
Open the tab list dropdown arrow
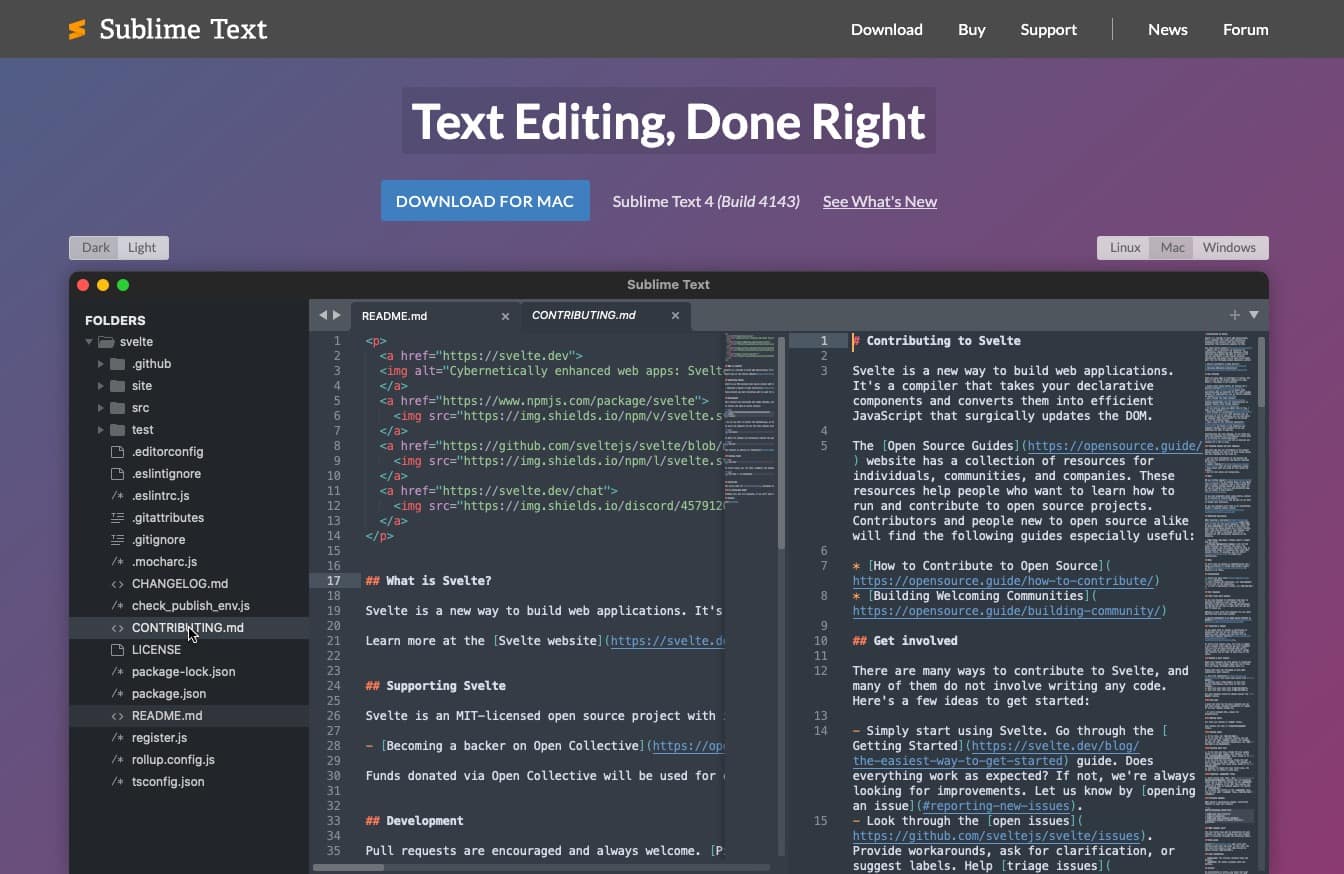[1254, 314]
